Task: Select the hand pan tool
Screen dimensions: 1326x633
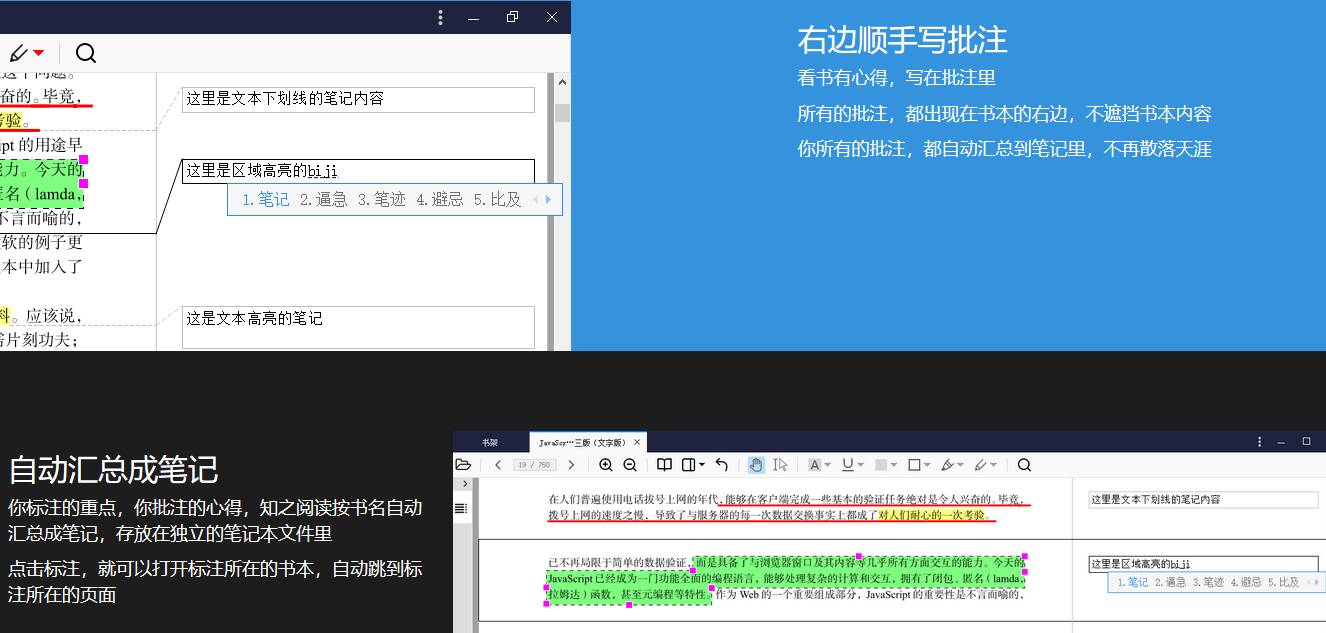Action: (756, 465)
